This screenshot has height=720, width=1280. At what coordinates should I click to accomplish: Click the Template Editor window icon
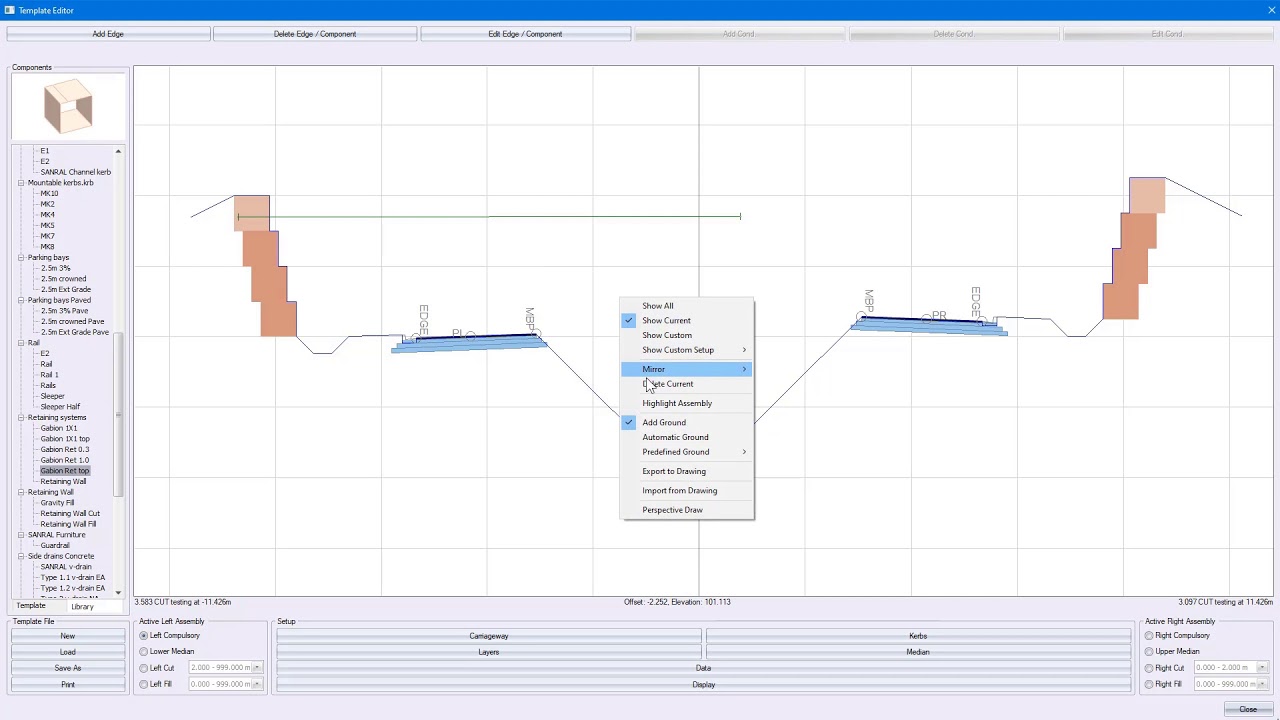tap(9, 10)
